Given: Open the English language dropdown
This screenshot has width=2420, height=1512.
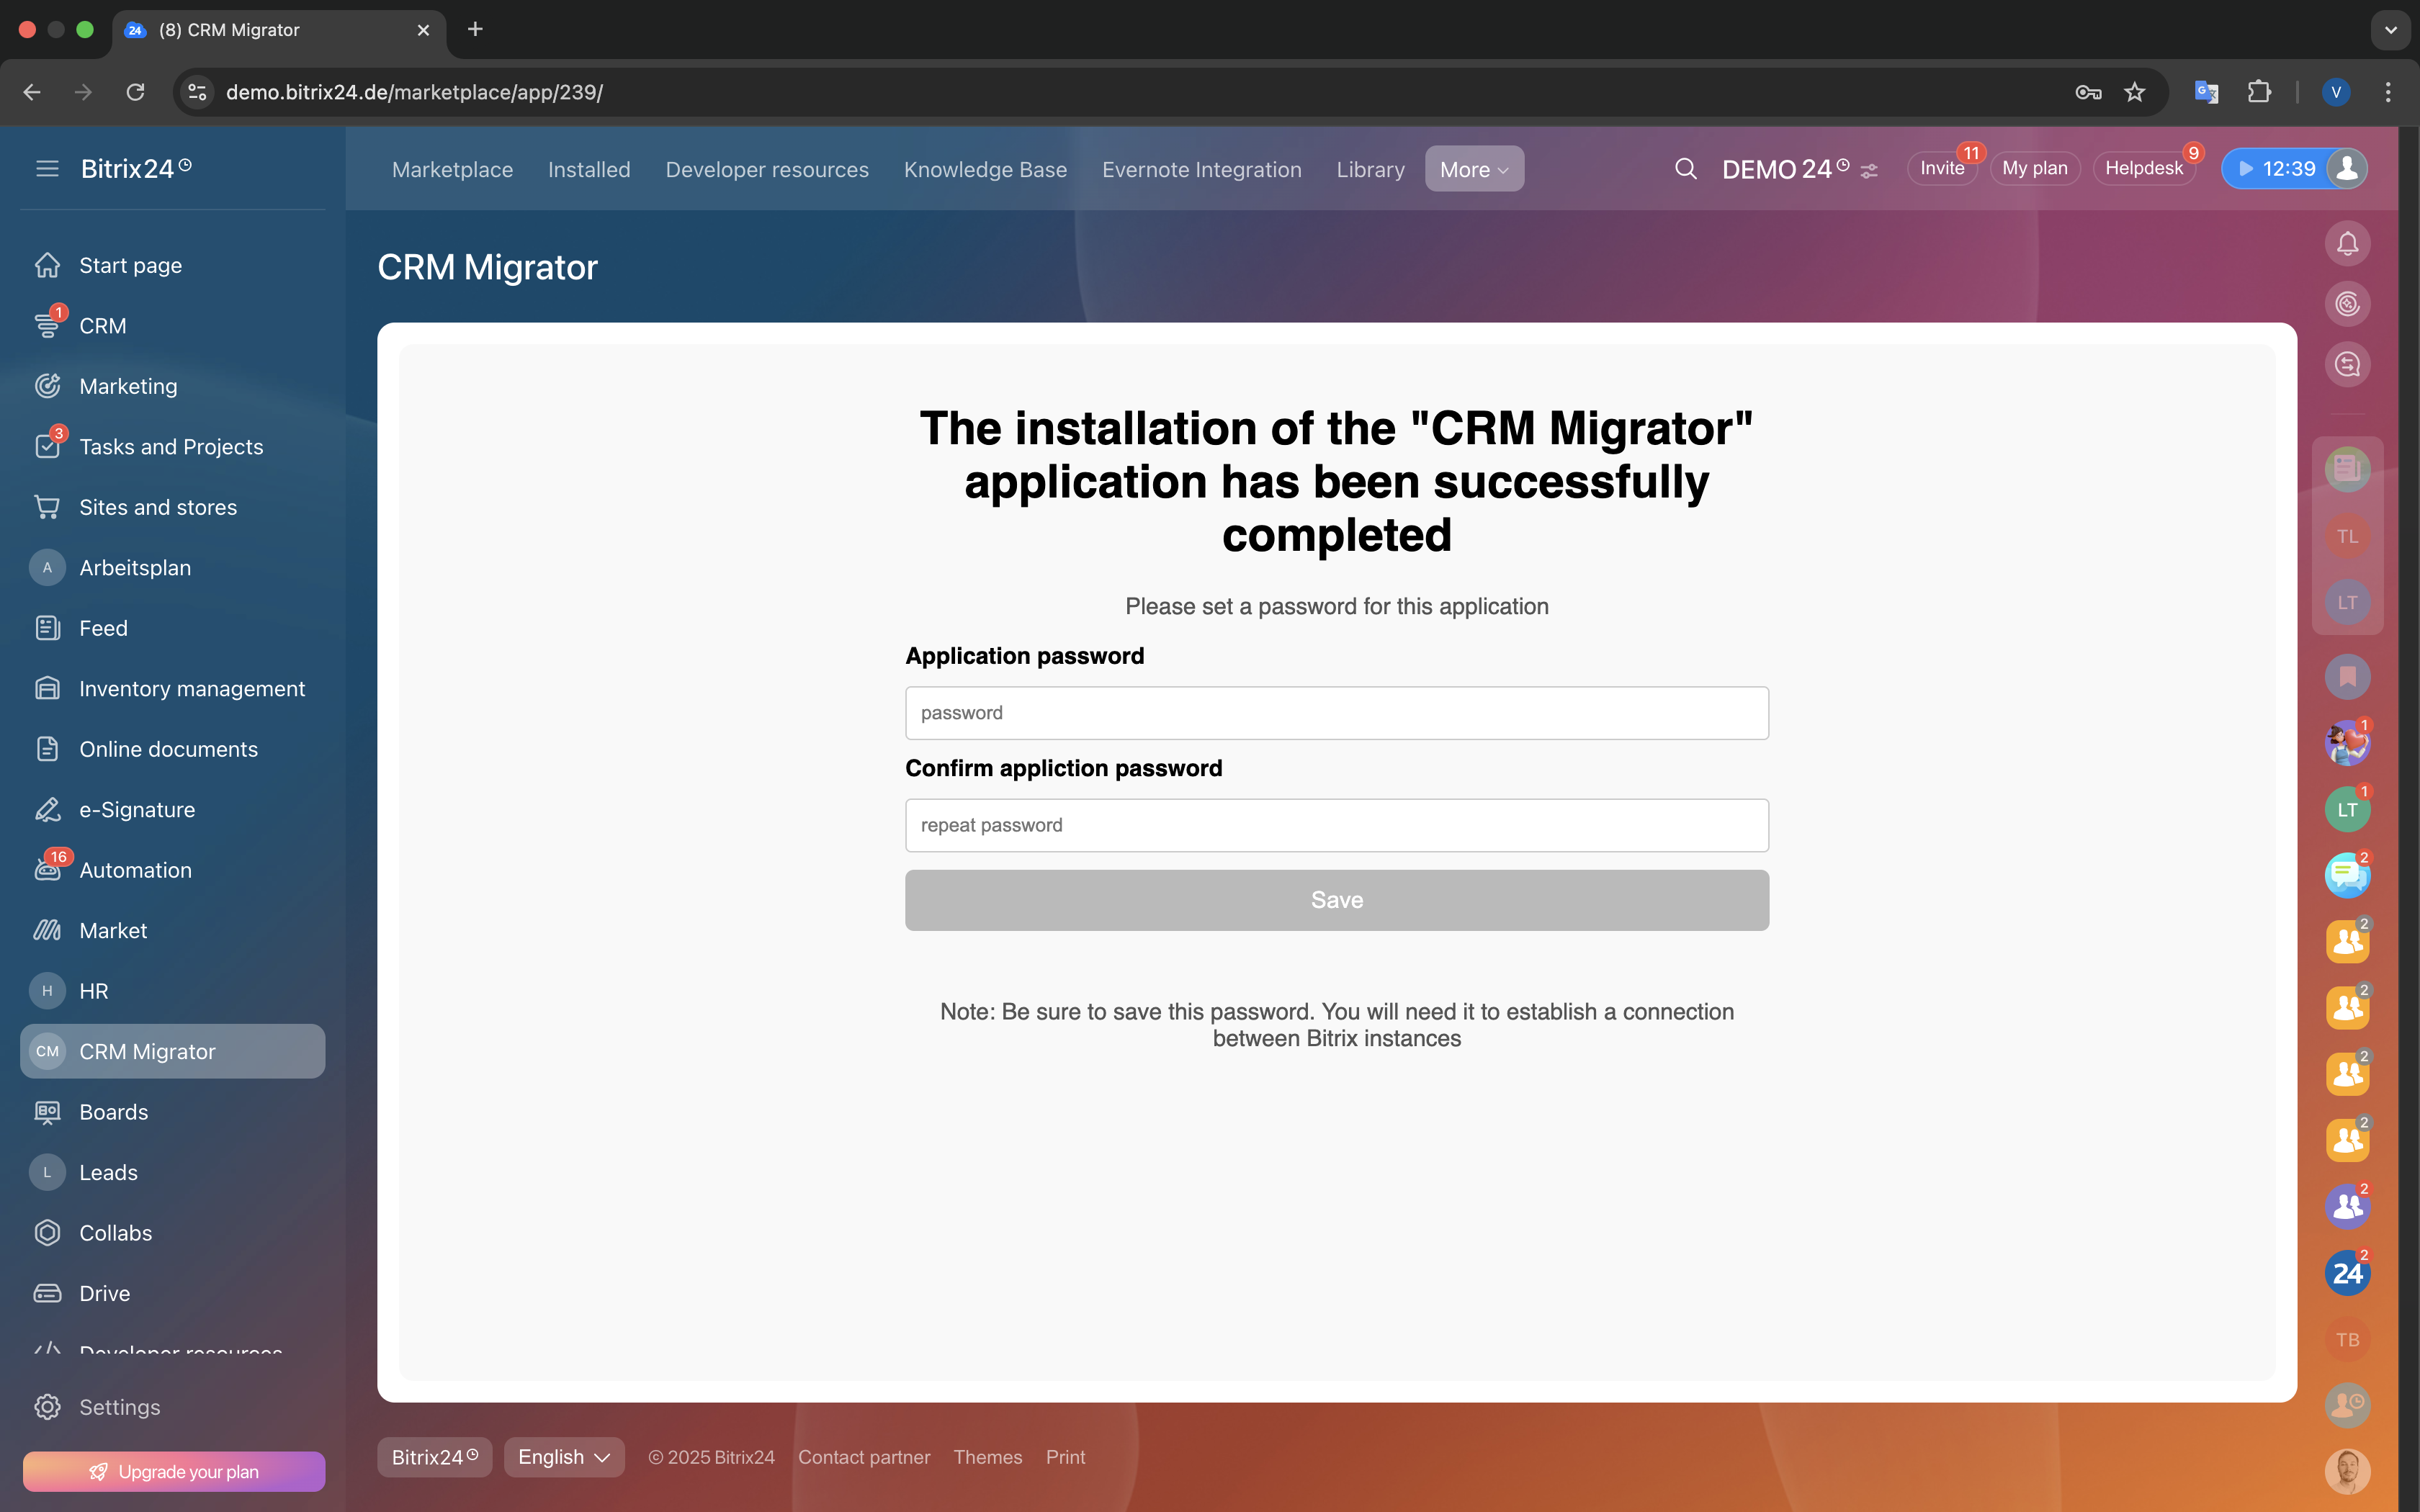Looking at the screenshot, I should 563,1457.
